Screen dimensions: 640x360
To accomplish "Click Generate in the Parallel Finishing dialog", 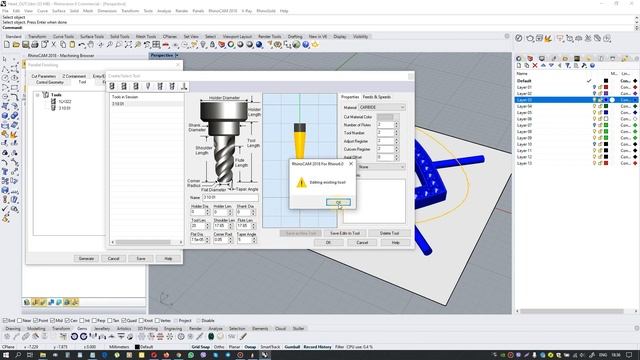I will pyautogui.click(x=86, y=258).
